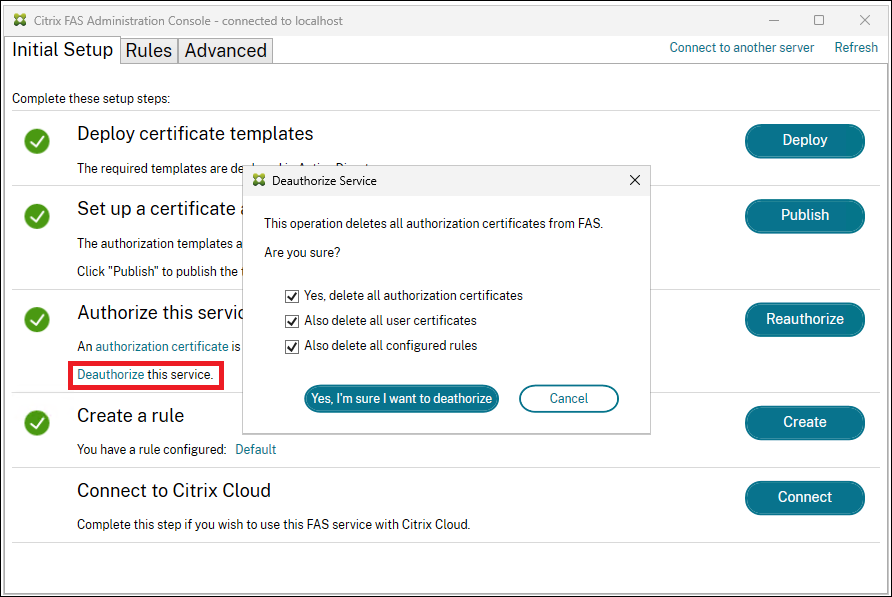Select the Initial Setup tab
The width and height of the screenshot is (892, 597).
tap(62, 50)
